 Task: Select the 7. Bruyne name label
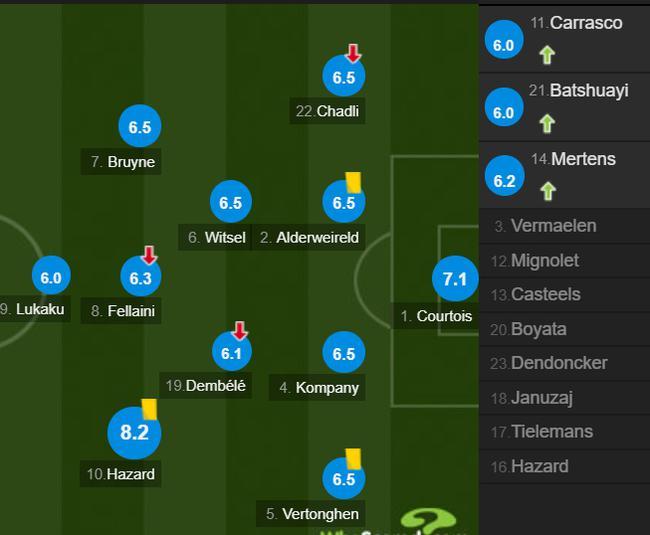(x=121, y=162)
